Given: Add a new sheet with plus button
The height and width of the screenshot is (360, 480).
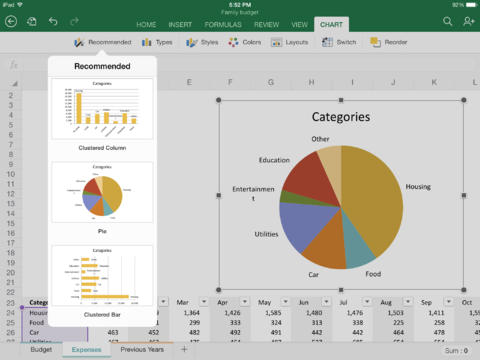Looking at the screenshot, I should (x=184, y=349).
